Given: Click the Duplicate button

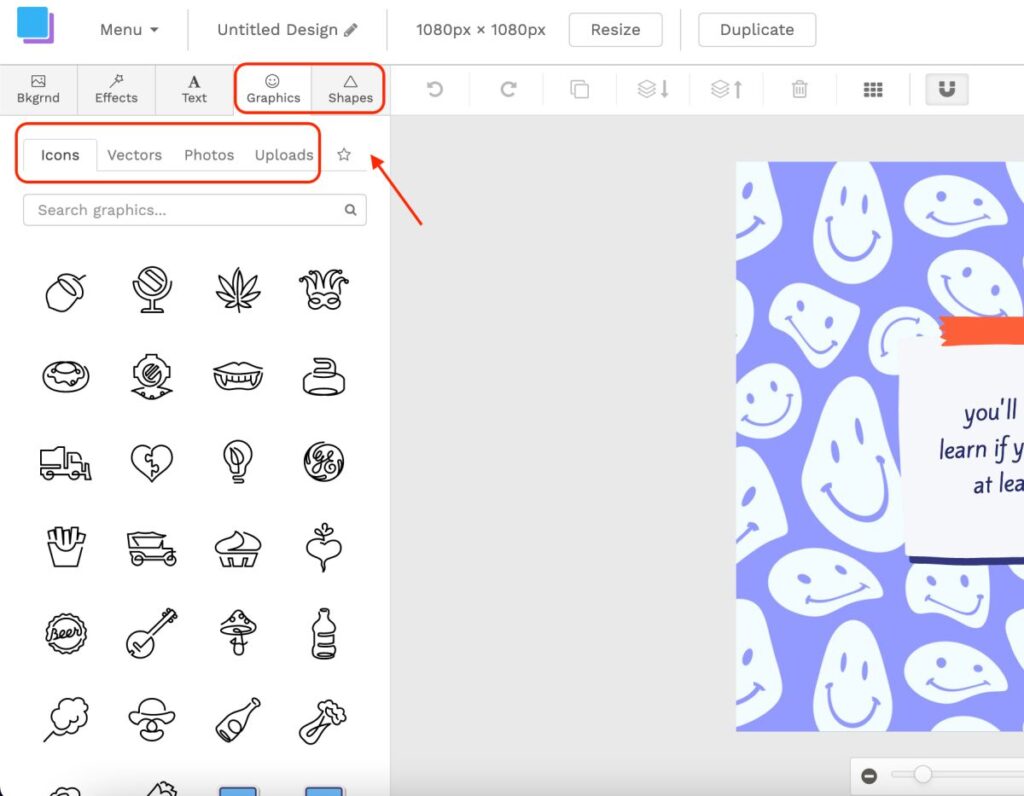Looking at the screenshot, I should (757, 29).
